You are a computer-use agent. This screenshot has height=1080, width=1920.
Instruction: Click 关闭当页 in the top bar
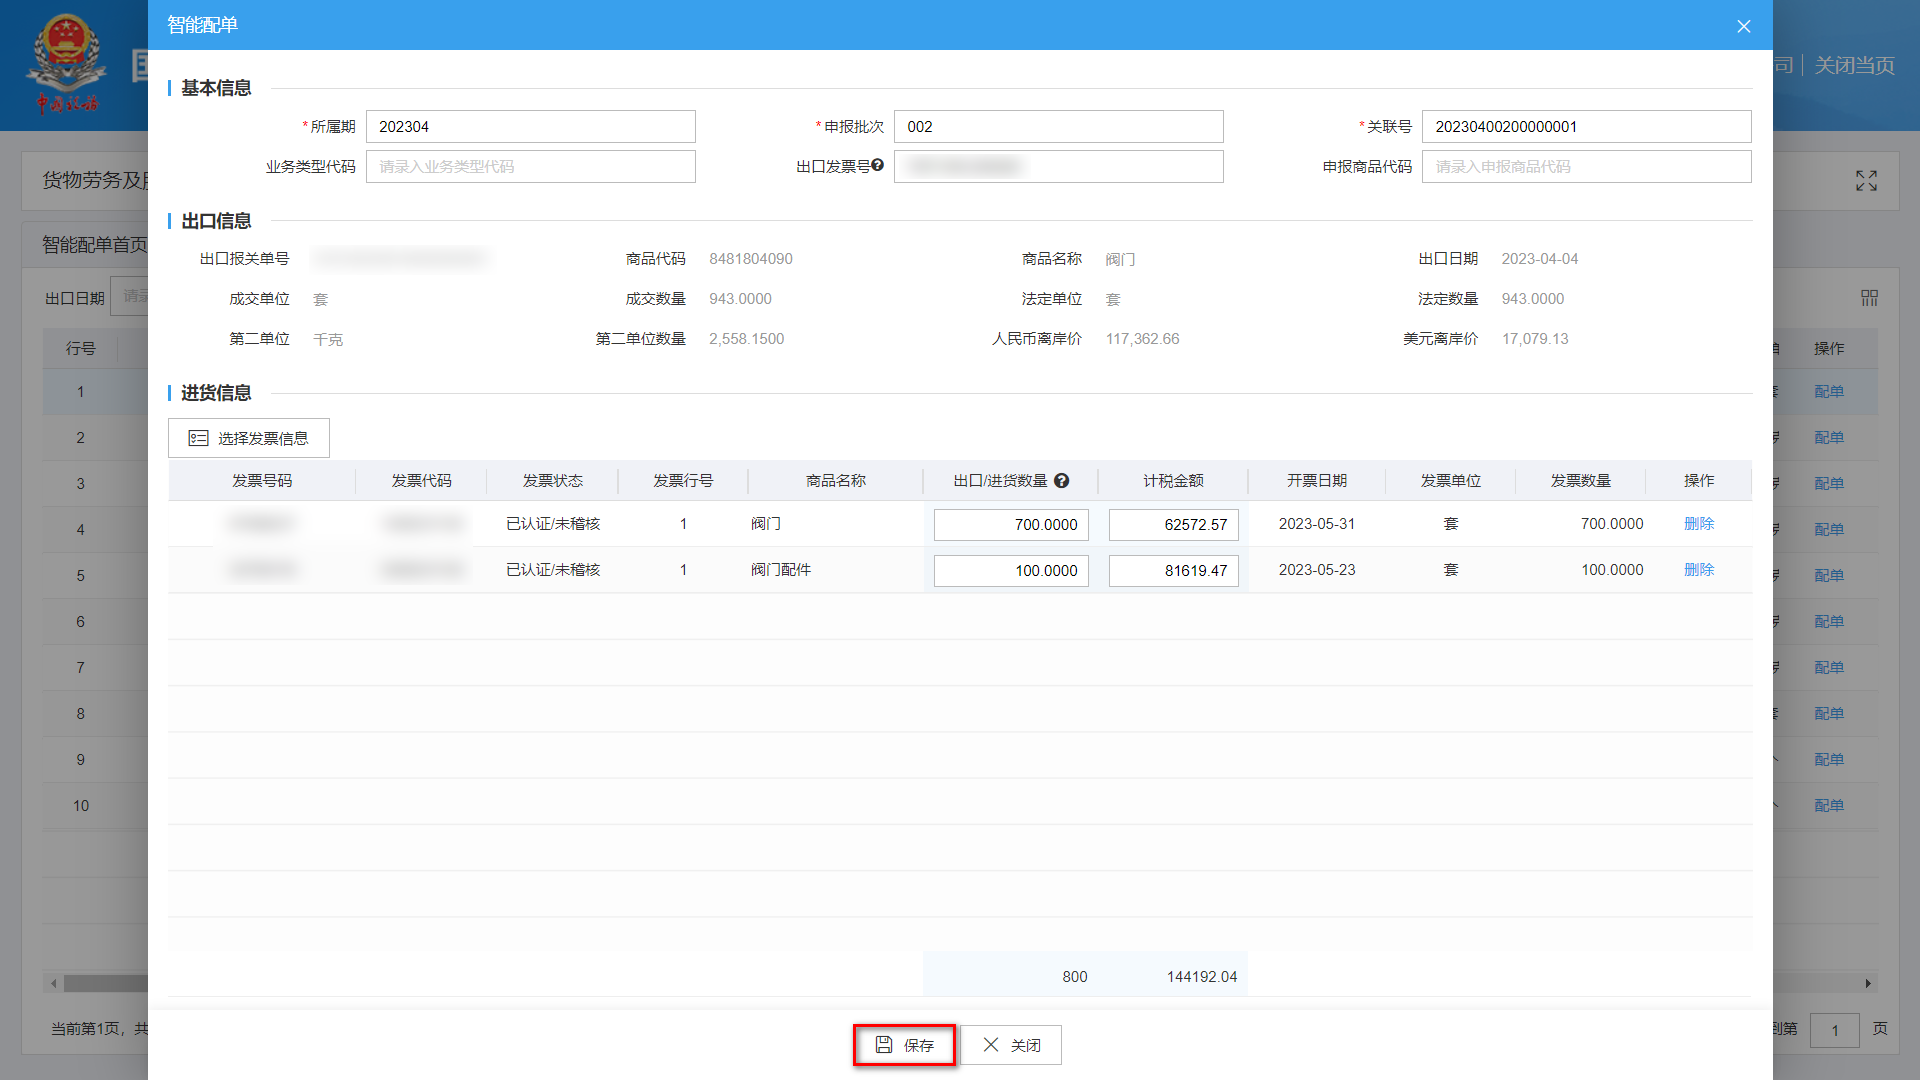[1854, 66]
